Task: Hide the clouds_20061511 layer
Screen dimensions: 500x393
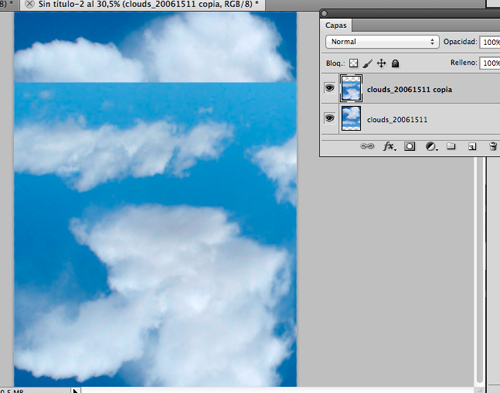Action: (330, 118)
